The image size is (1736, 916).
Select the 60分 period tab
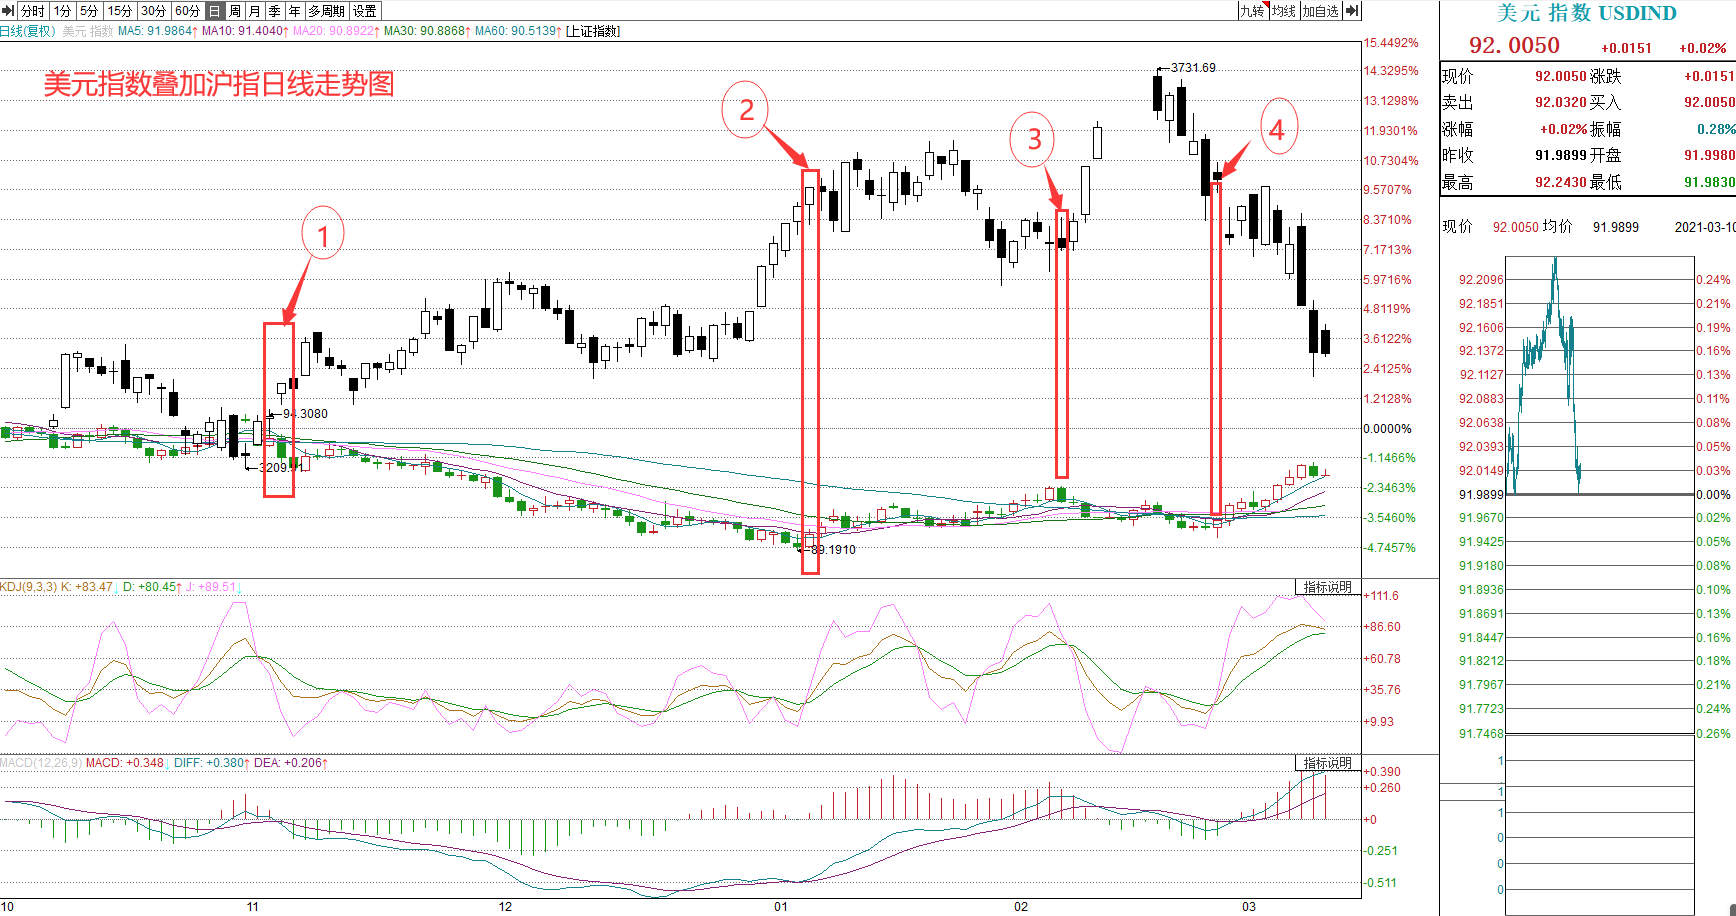tap(188, 11)
